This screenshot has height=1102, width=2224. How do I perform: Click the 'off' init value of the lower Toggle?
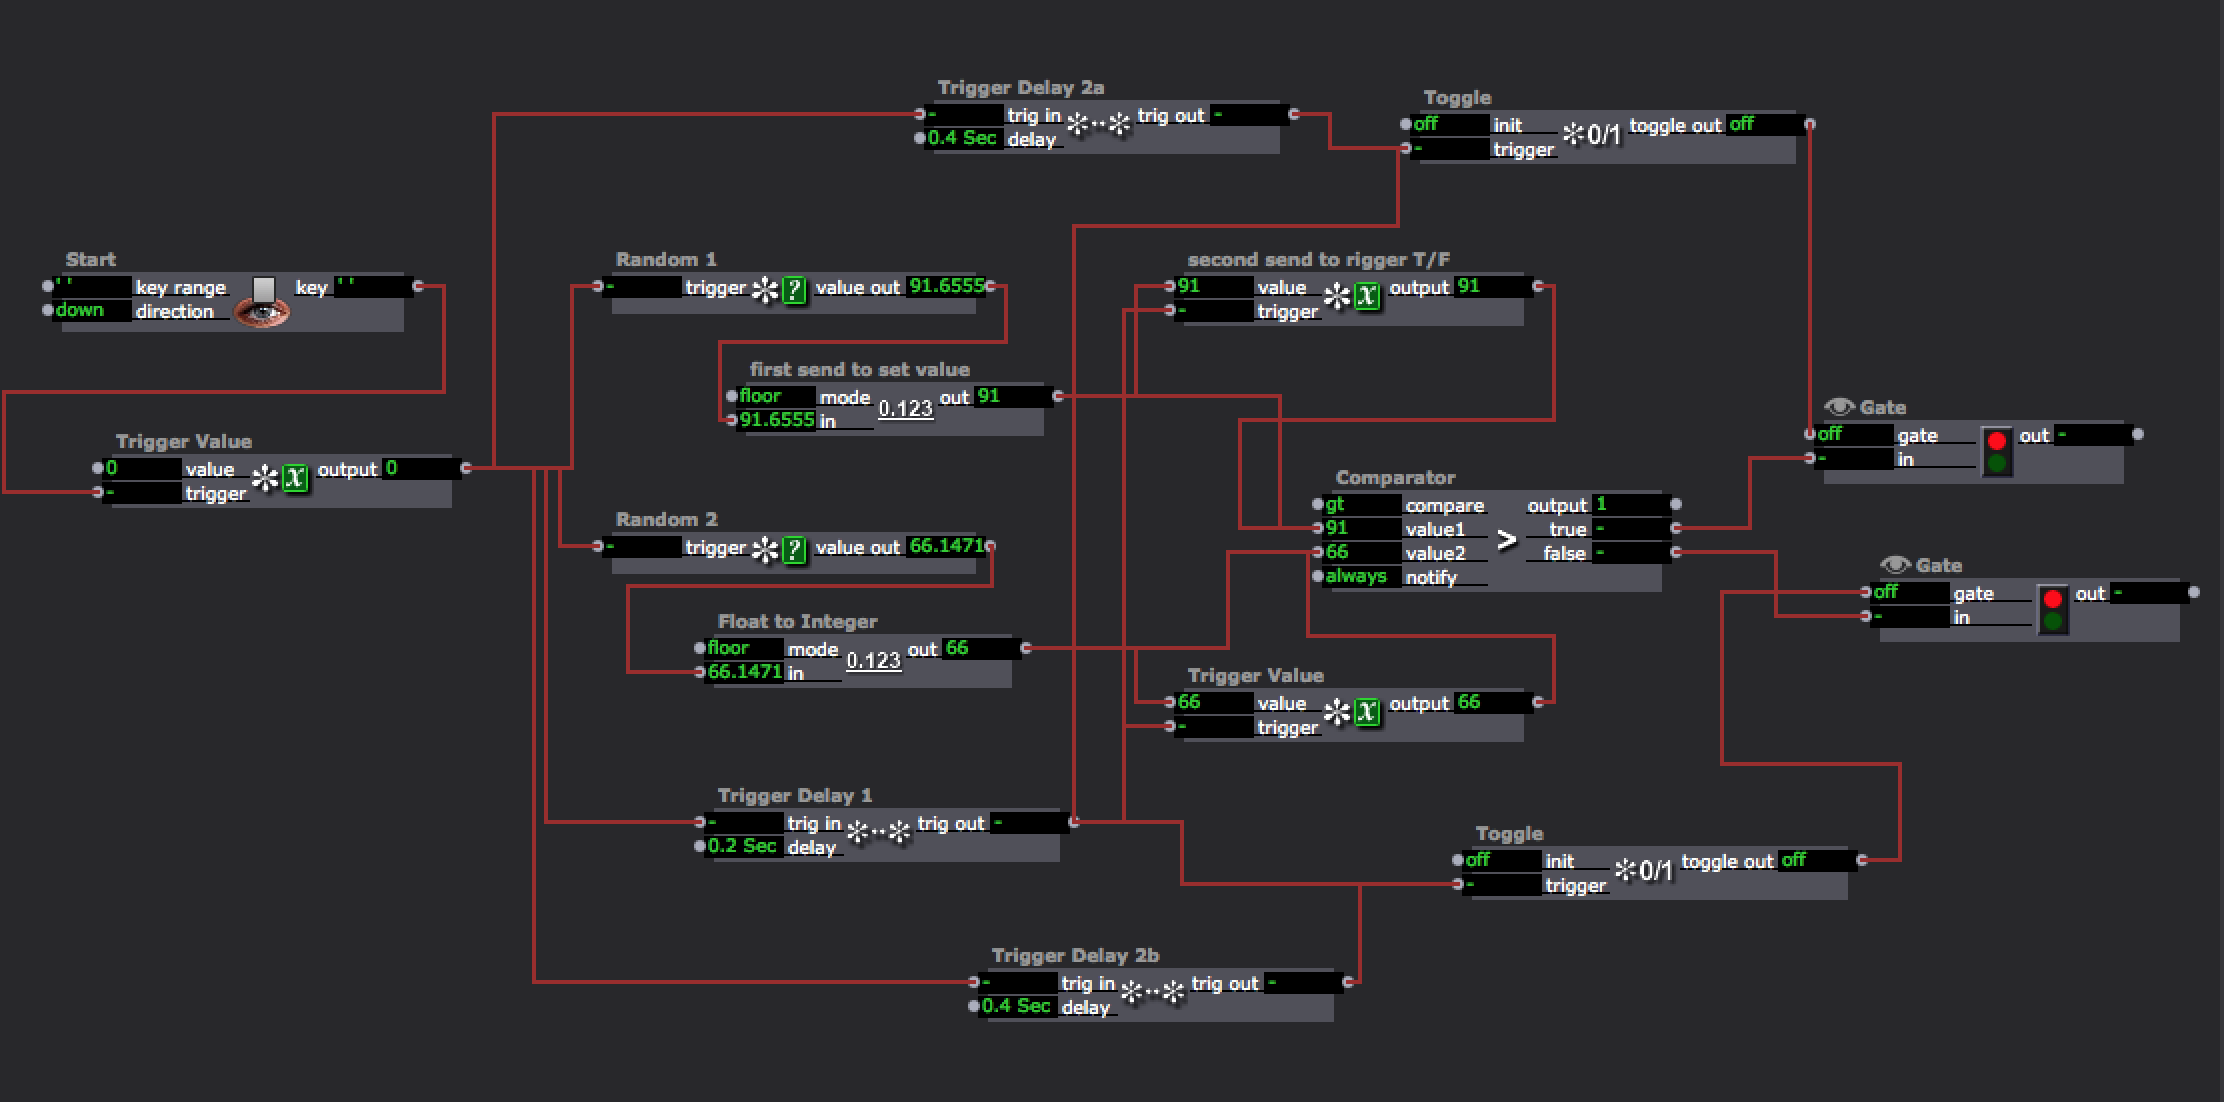coord(1502,861)
